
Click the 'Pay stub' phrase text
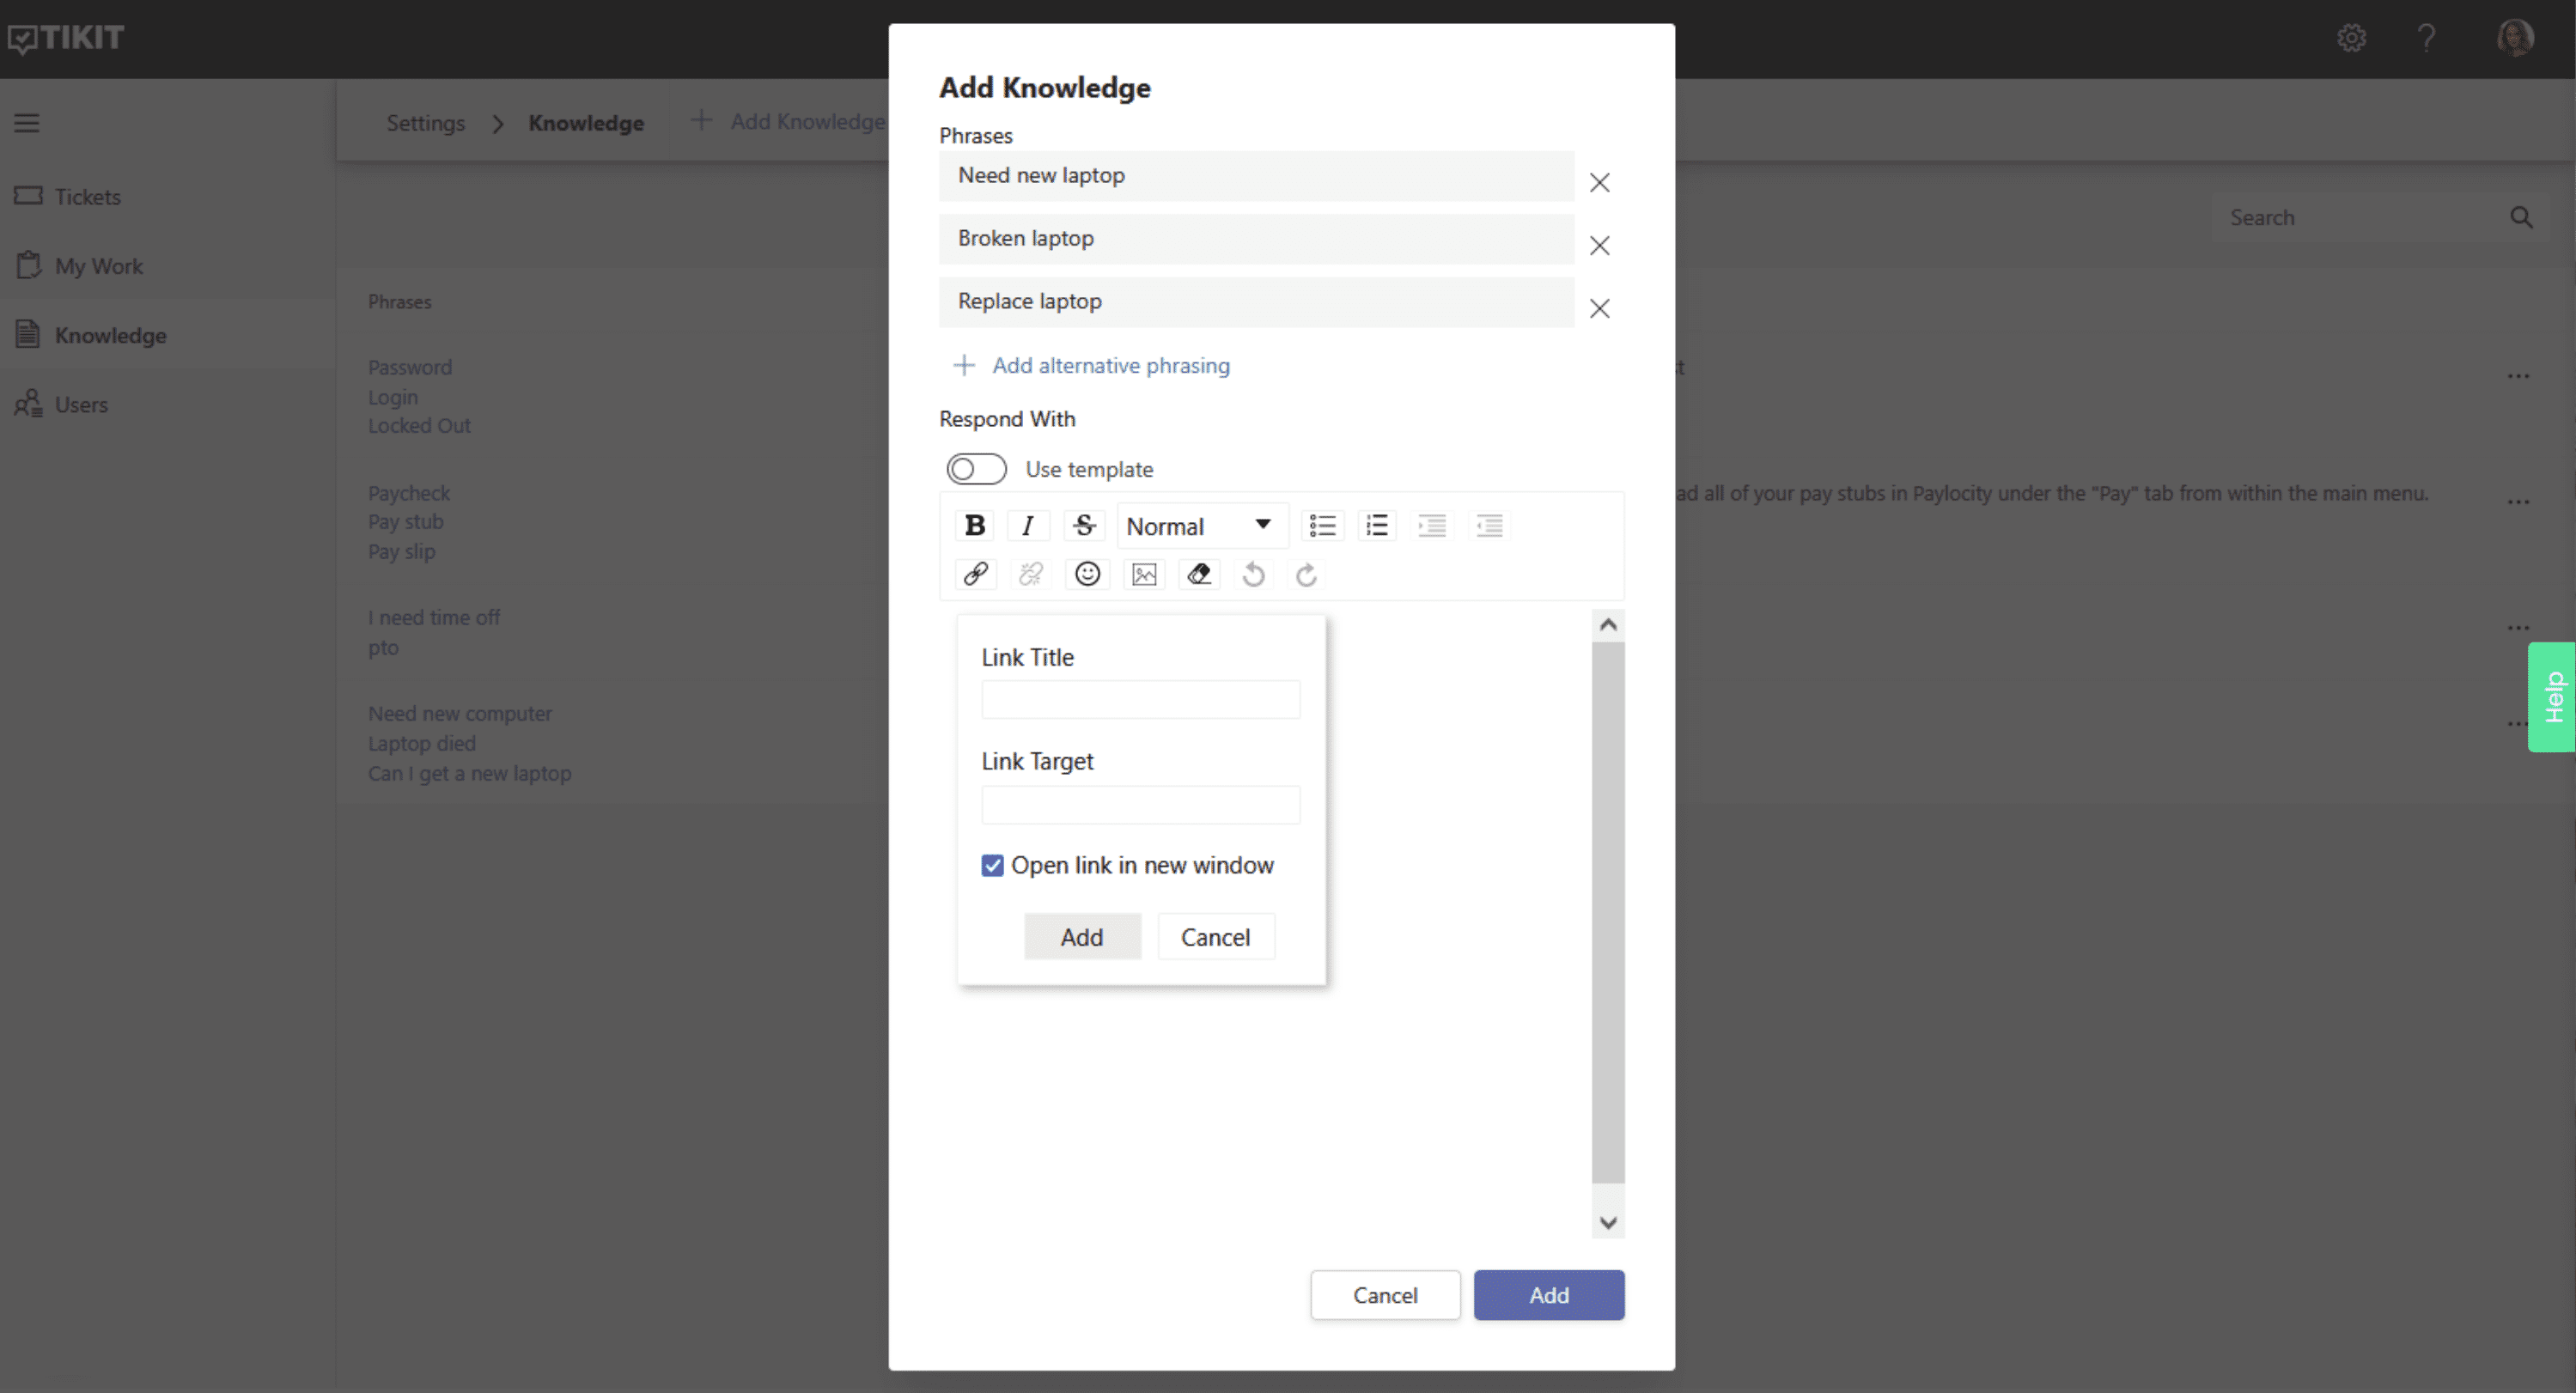tap(405, 522)
